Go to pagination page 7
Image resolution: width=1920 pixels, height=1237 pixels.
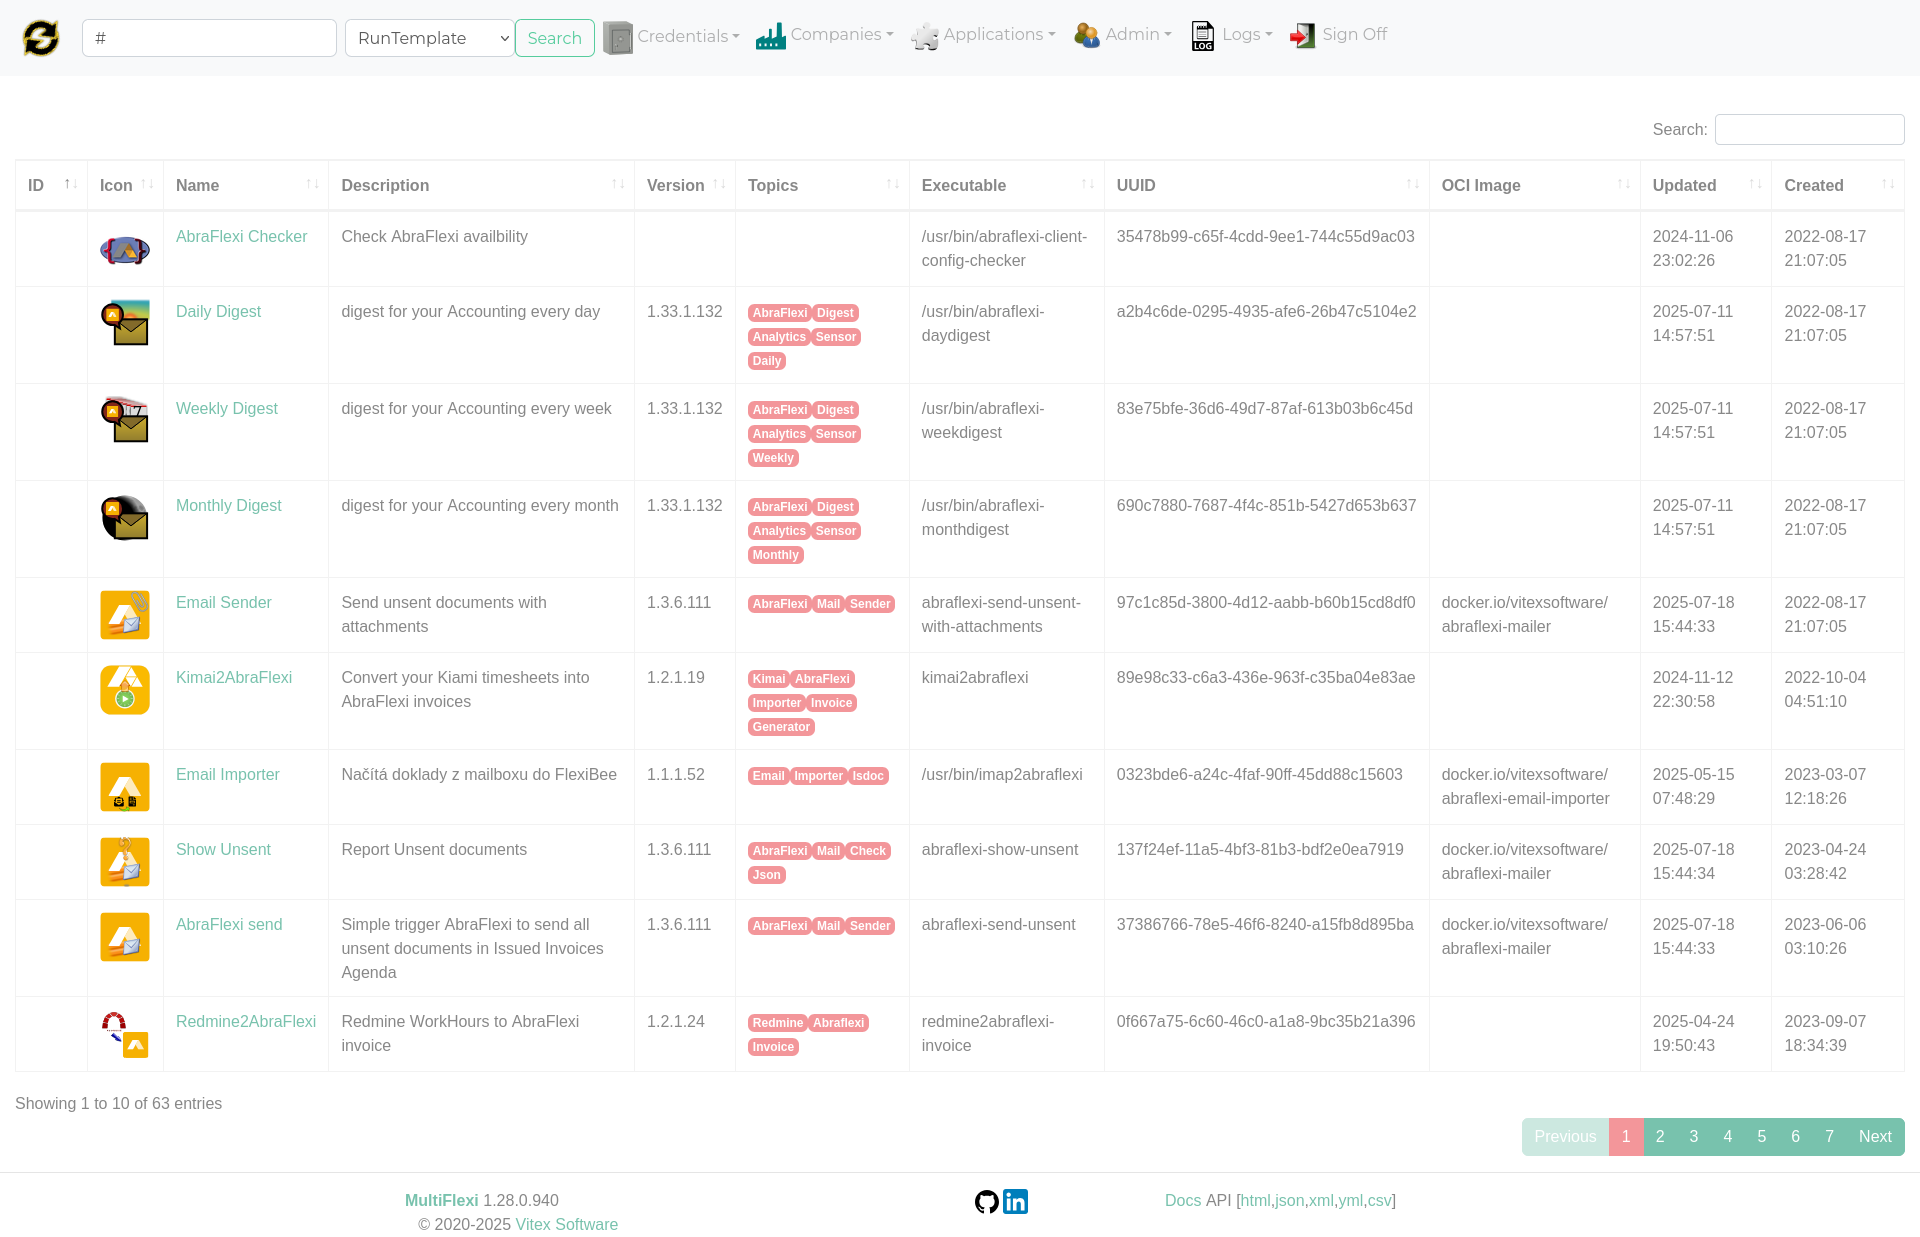1829,1137
